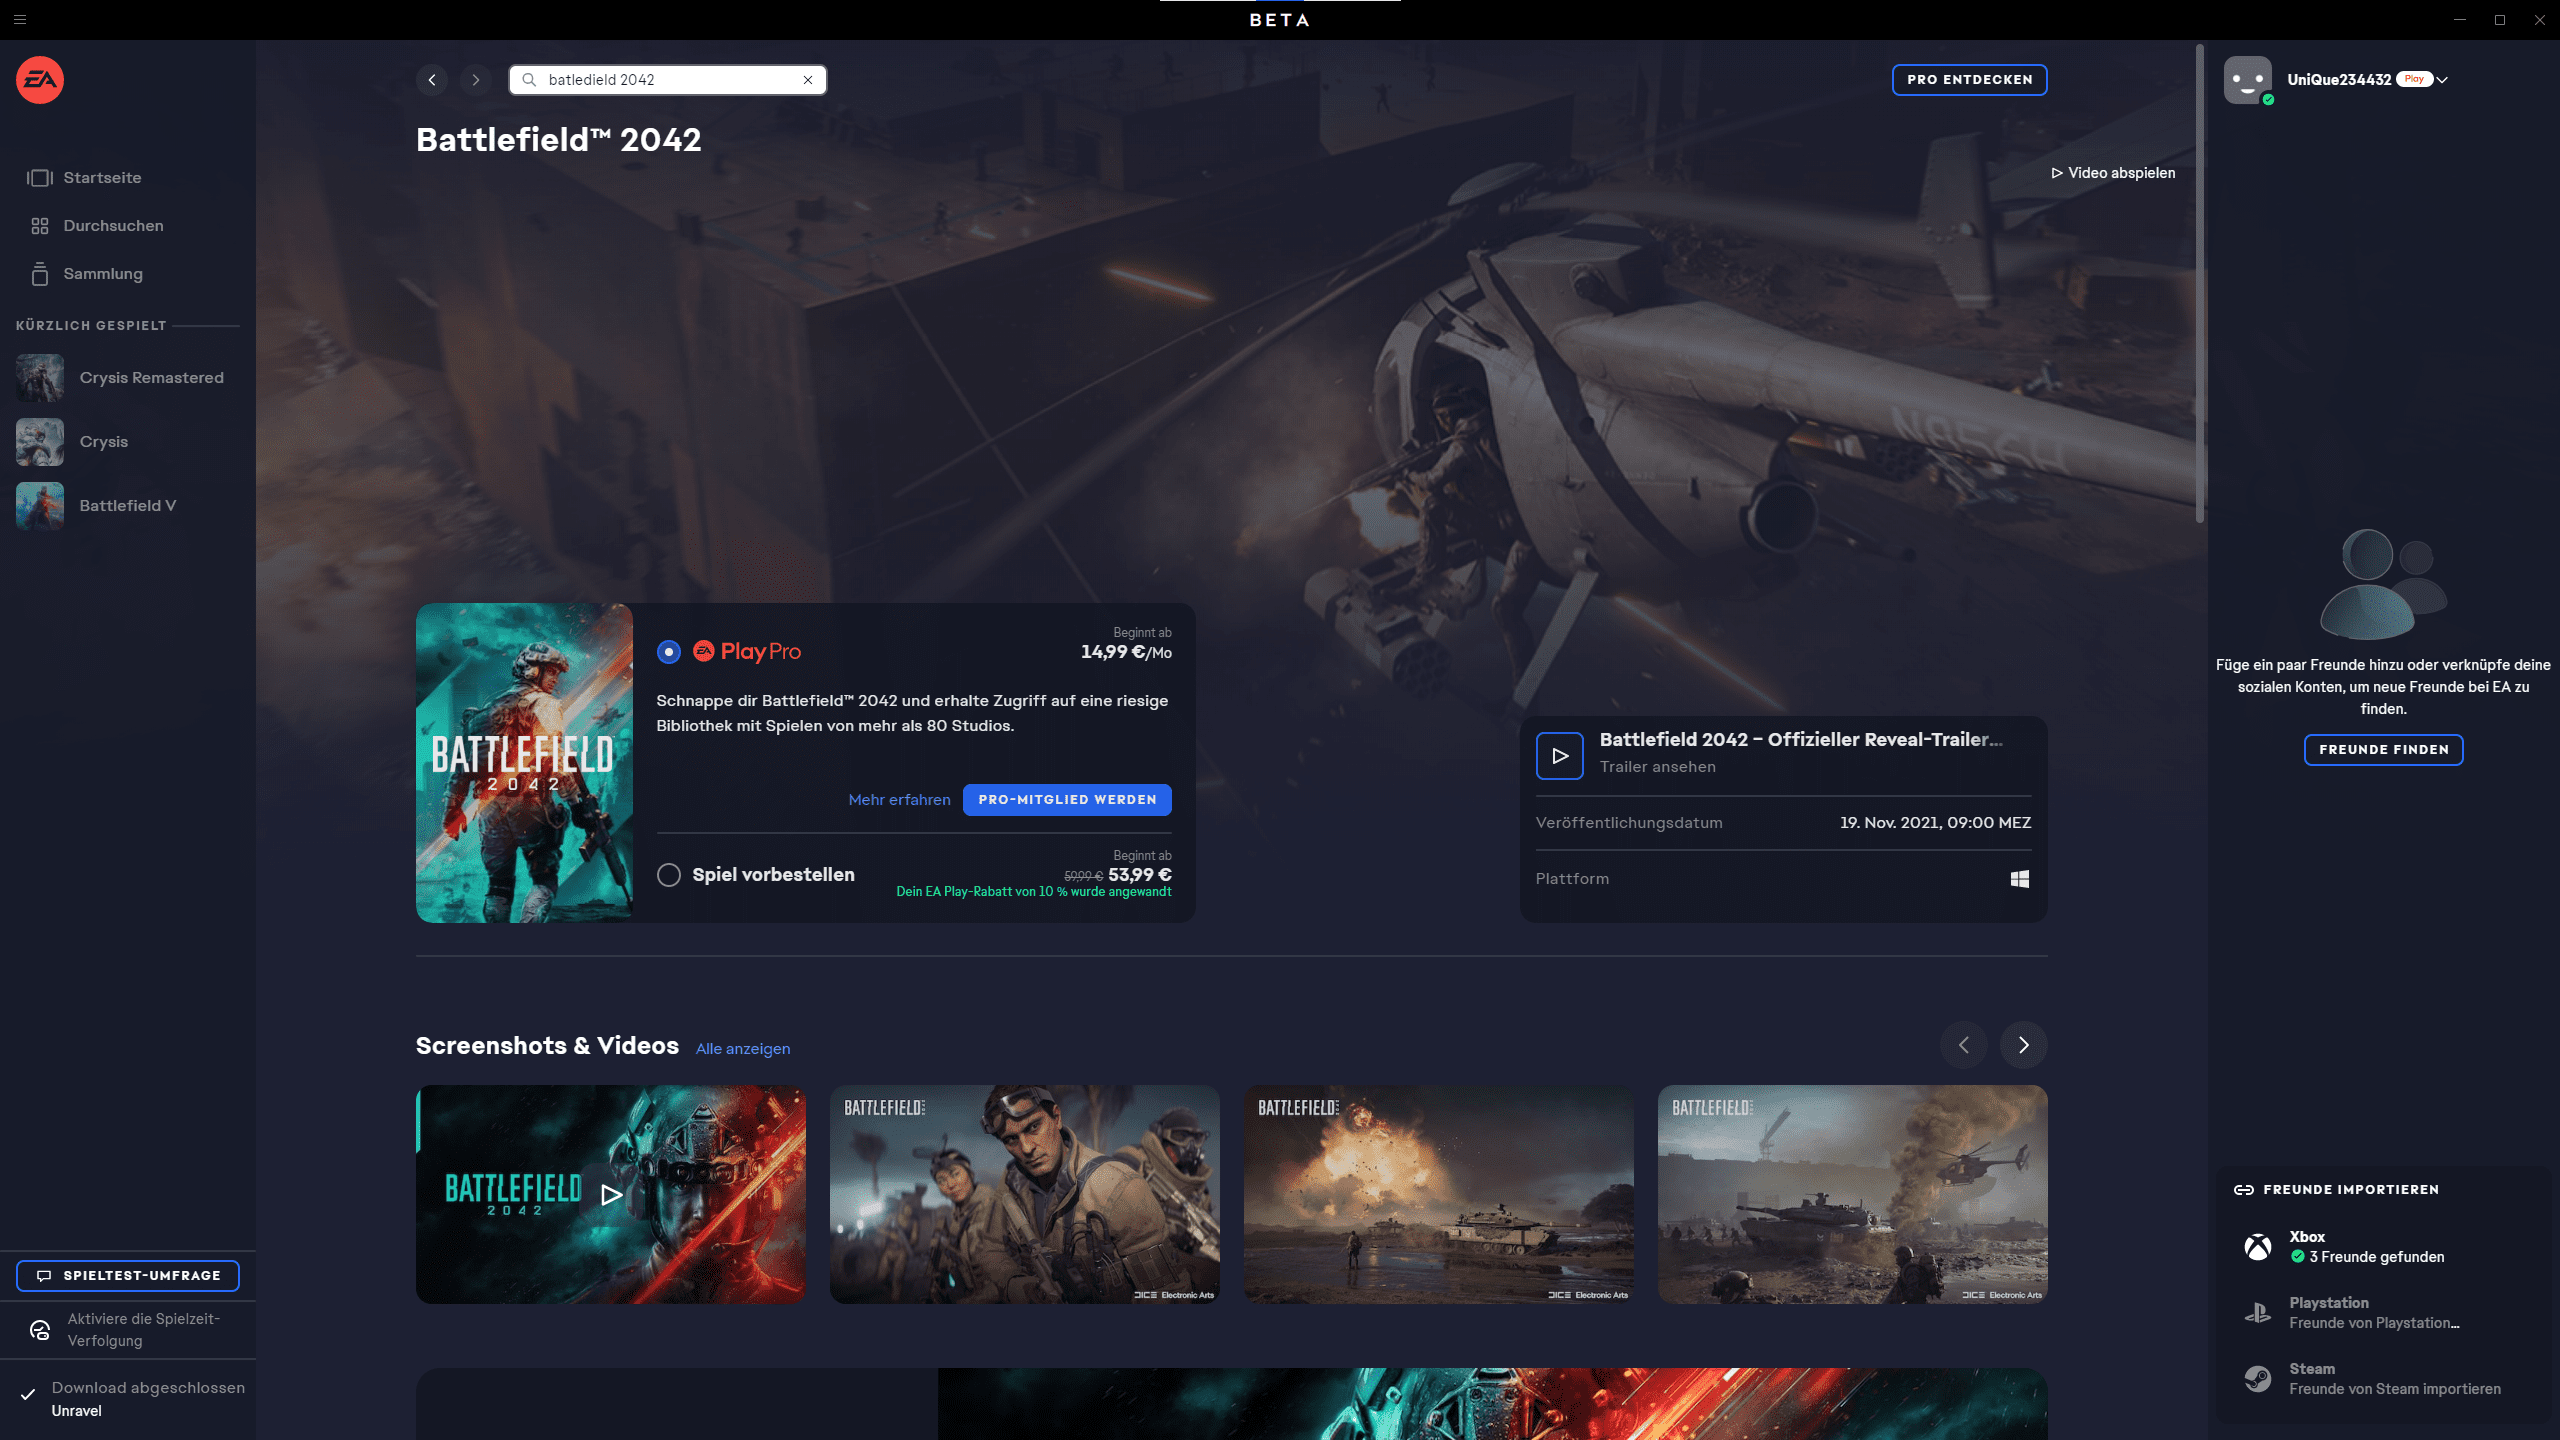Go back with the left arrow button
The image size is (2560, 1440).
[432, 80]
